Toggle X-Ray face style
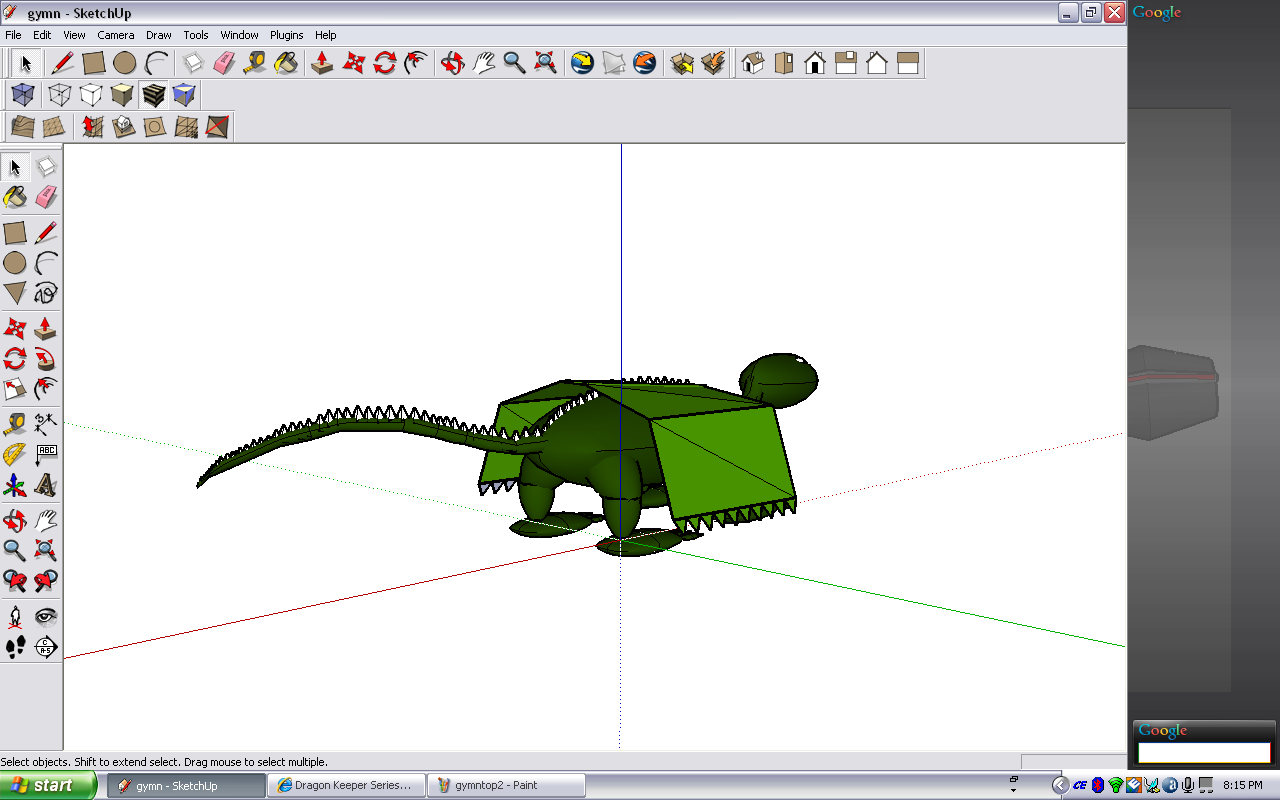The width and height of the screenshot is (1280, 800). (x=23, y=95)
